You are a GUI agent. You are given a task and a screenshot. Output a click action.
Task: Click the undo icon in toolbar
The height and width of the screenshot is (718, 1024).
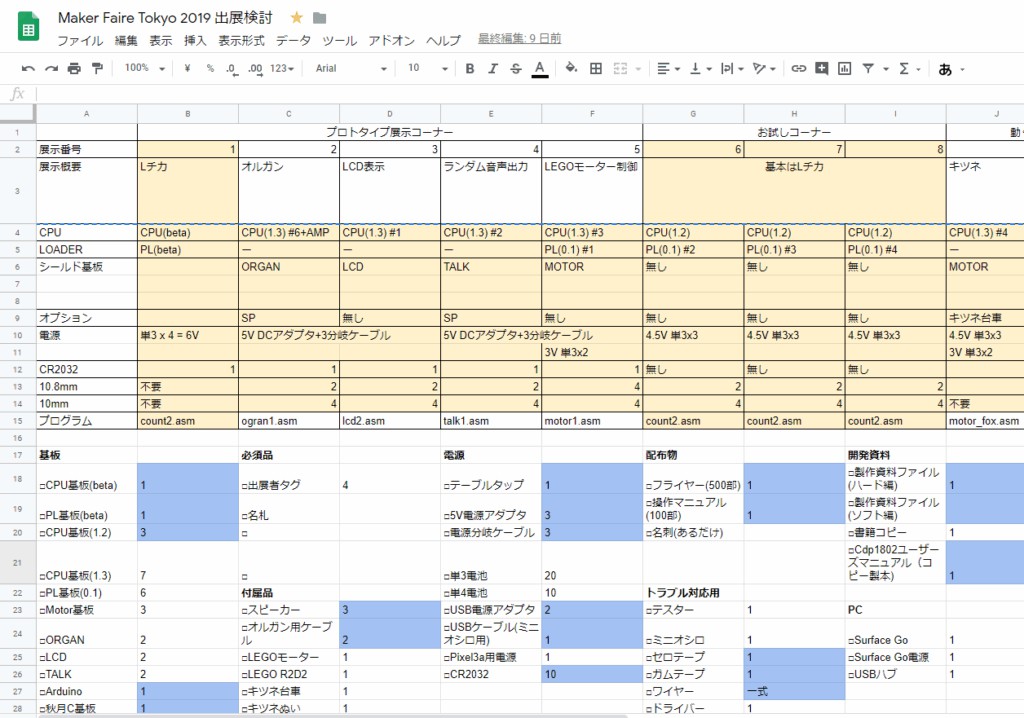tap(27, 69)
